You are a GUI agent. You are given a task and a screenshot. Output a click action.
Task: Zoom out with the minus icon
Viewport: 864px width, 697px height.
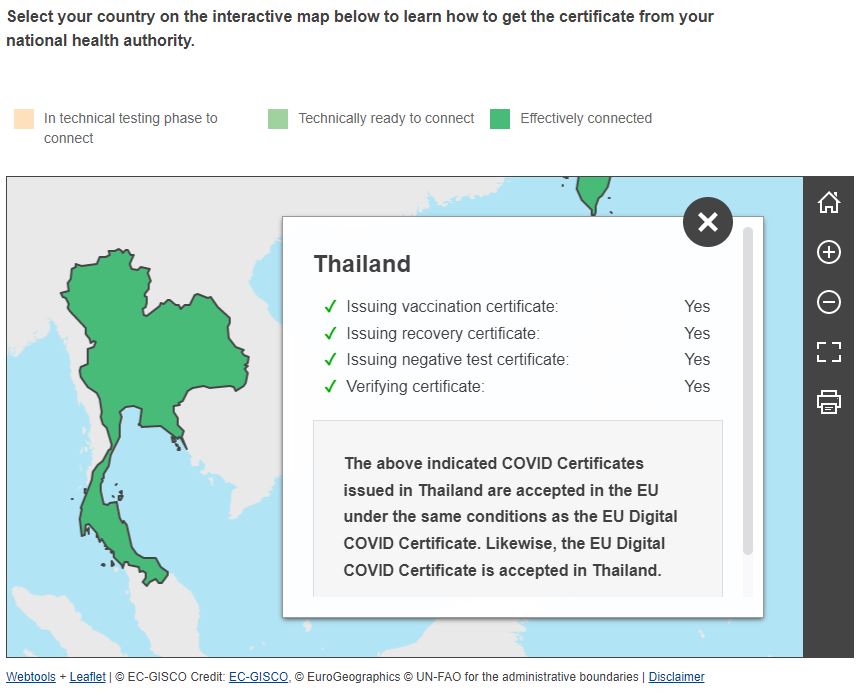click(828, 302)
